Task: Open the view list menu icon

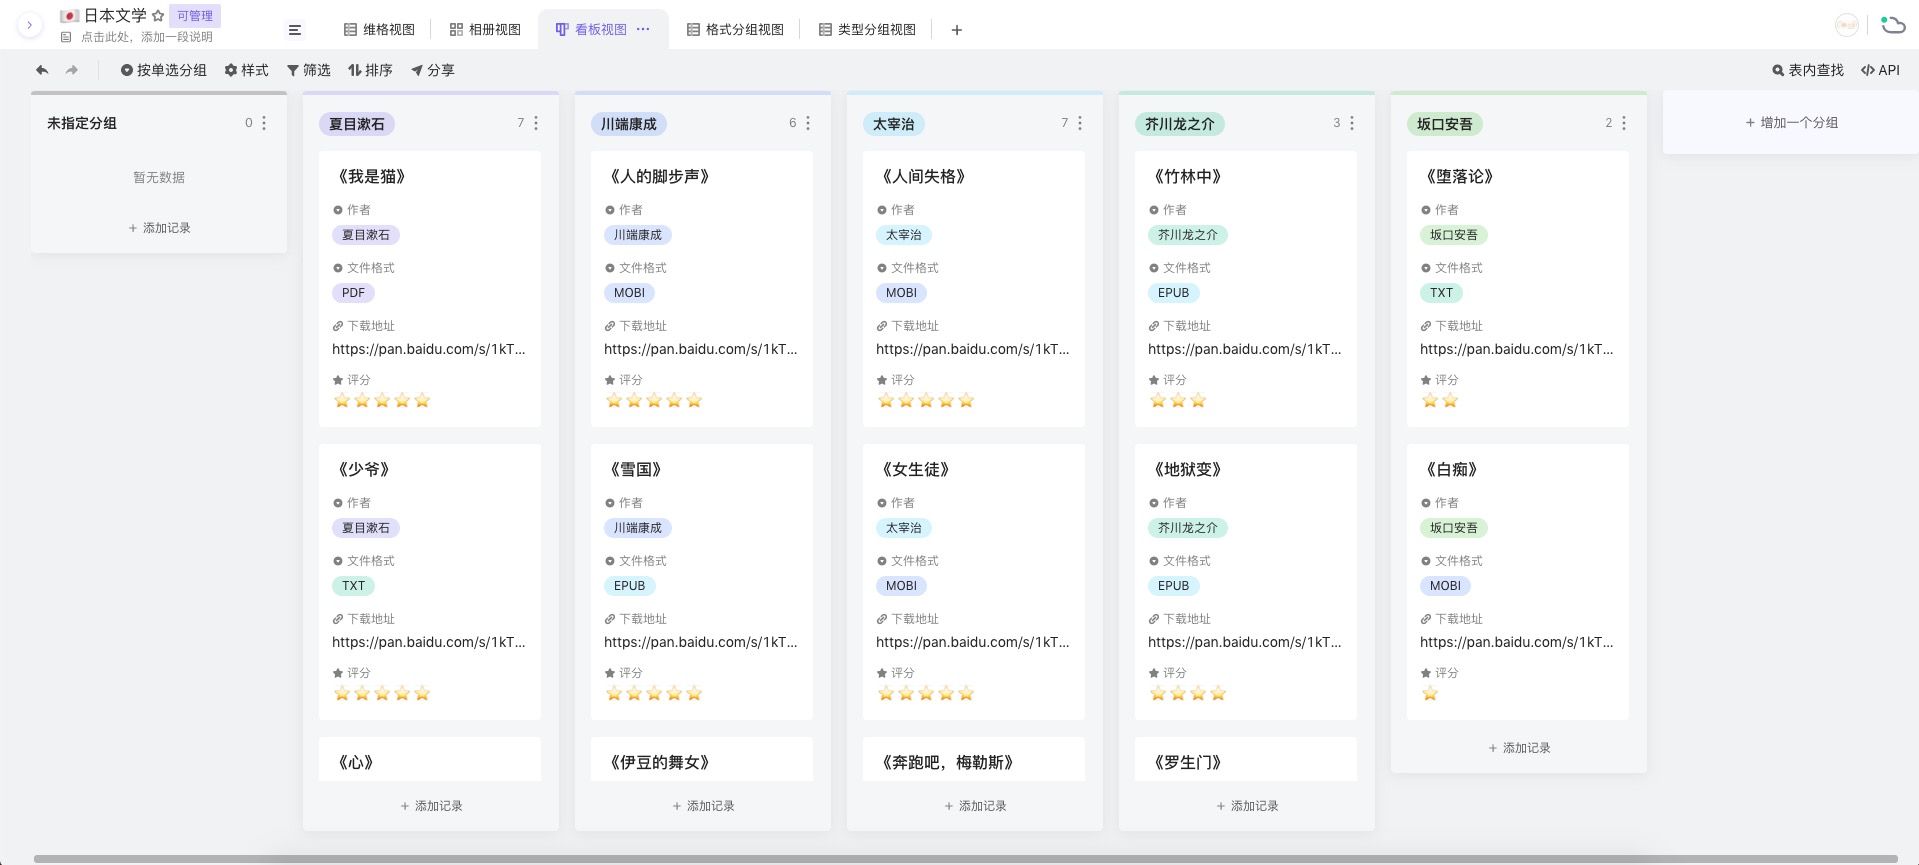Action: pyautogui.click(x=295, y=30)
